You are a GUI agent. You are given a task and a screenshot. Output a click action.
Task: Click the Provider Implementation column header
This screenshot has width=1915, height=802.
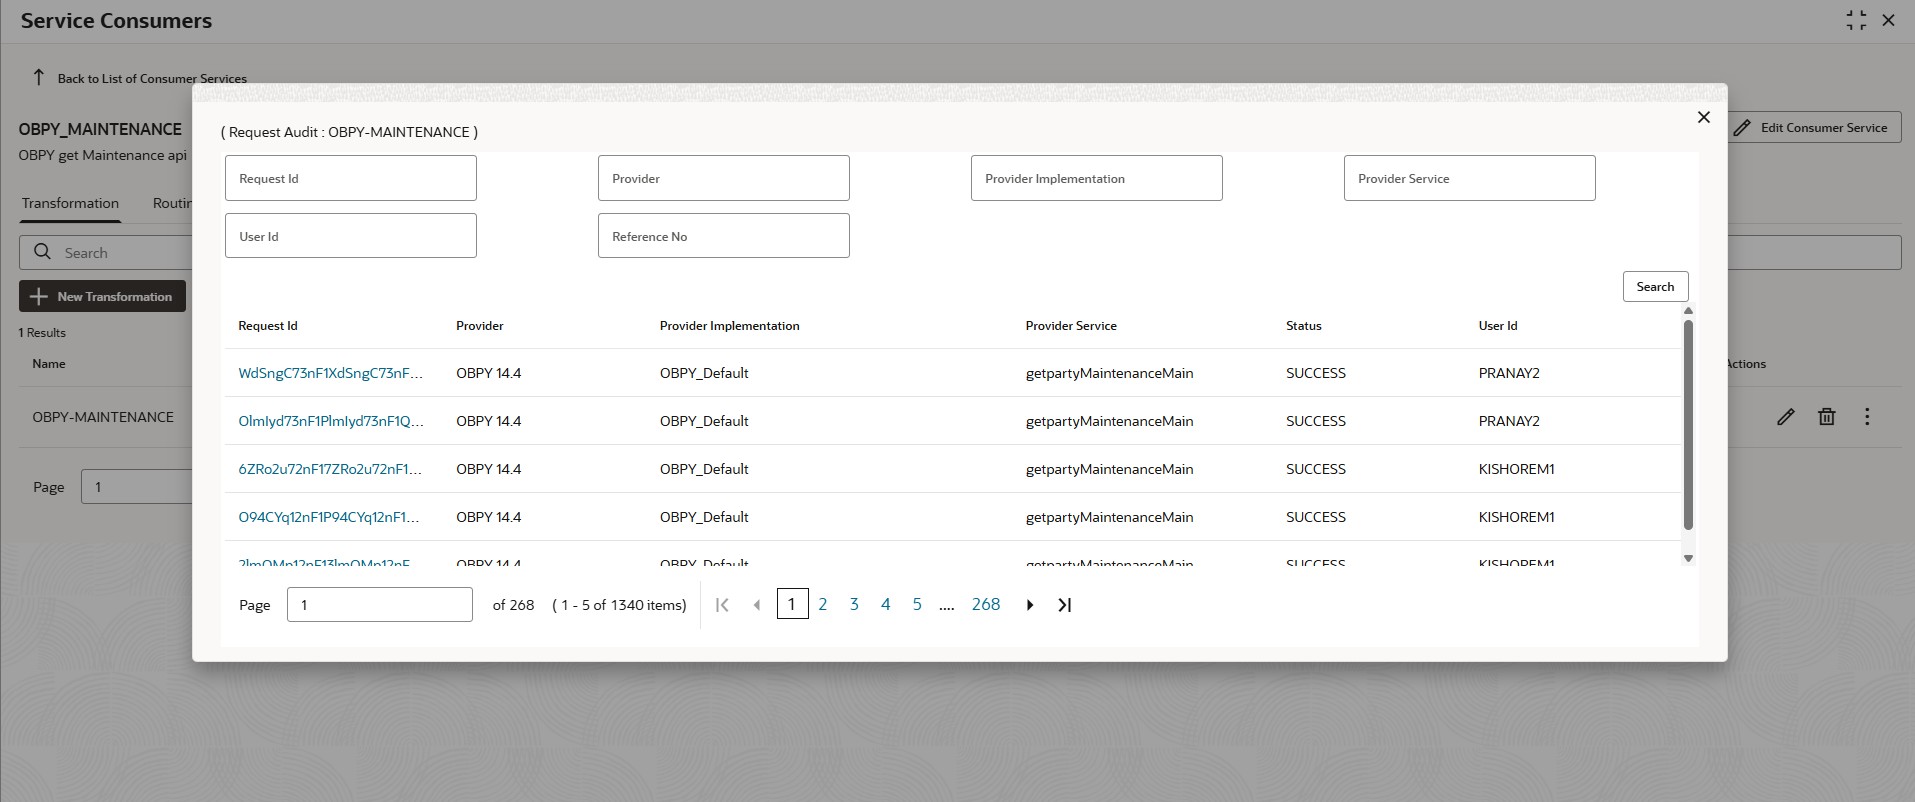pos(730,326)
